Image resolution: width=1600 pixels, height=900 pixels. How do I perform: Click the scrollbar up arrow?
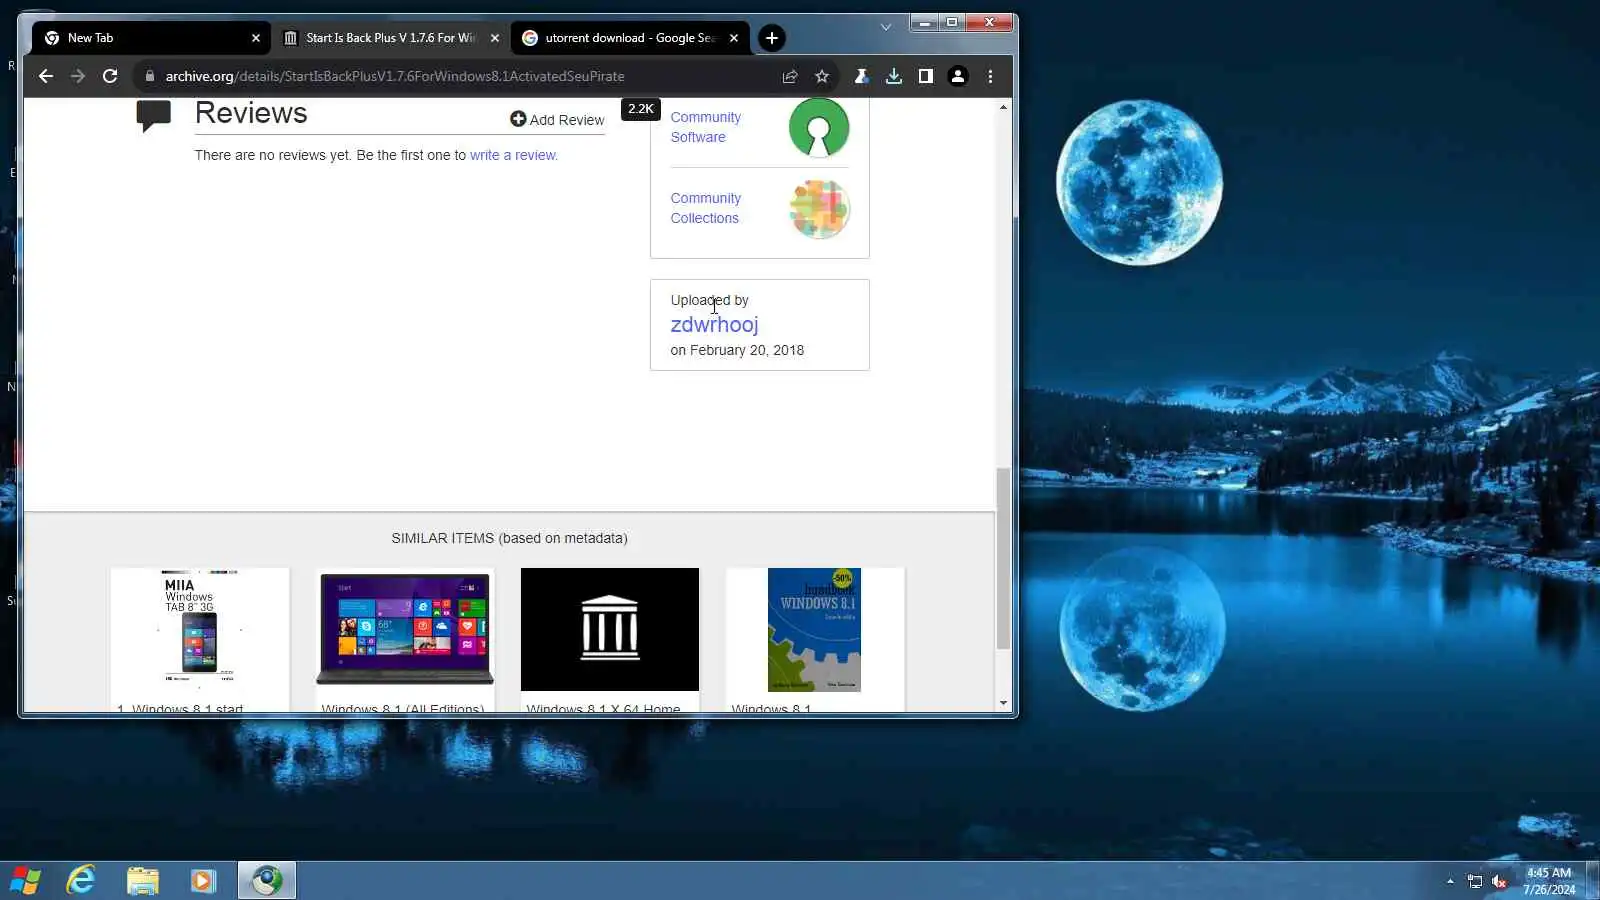point(1003,106)
